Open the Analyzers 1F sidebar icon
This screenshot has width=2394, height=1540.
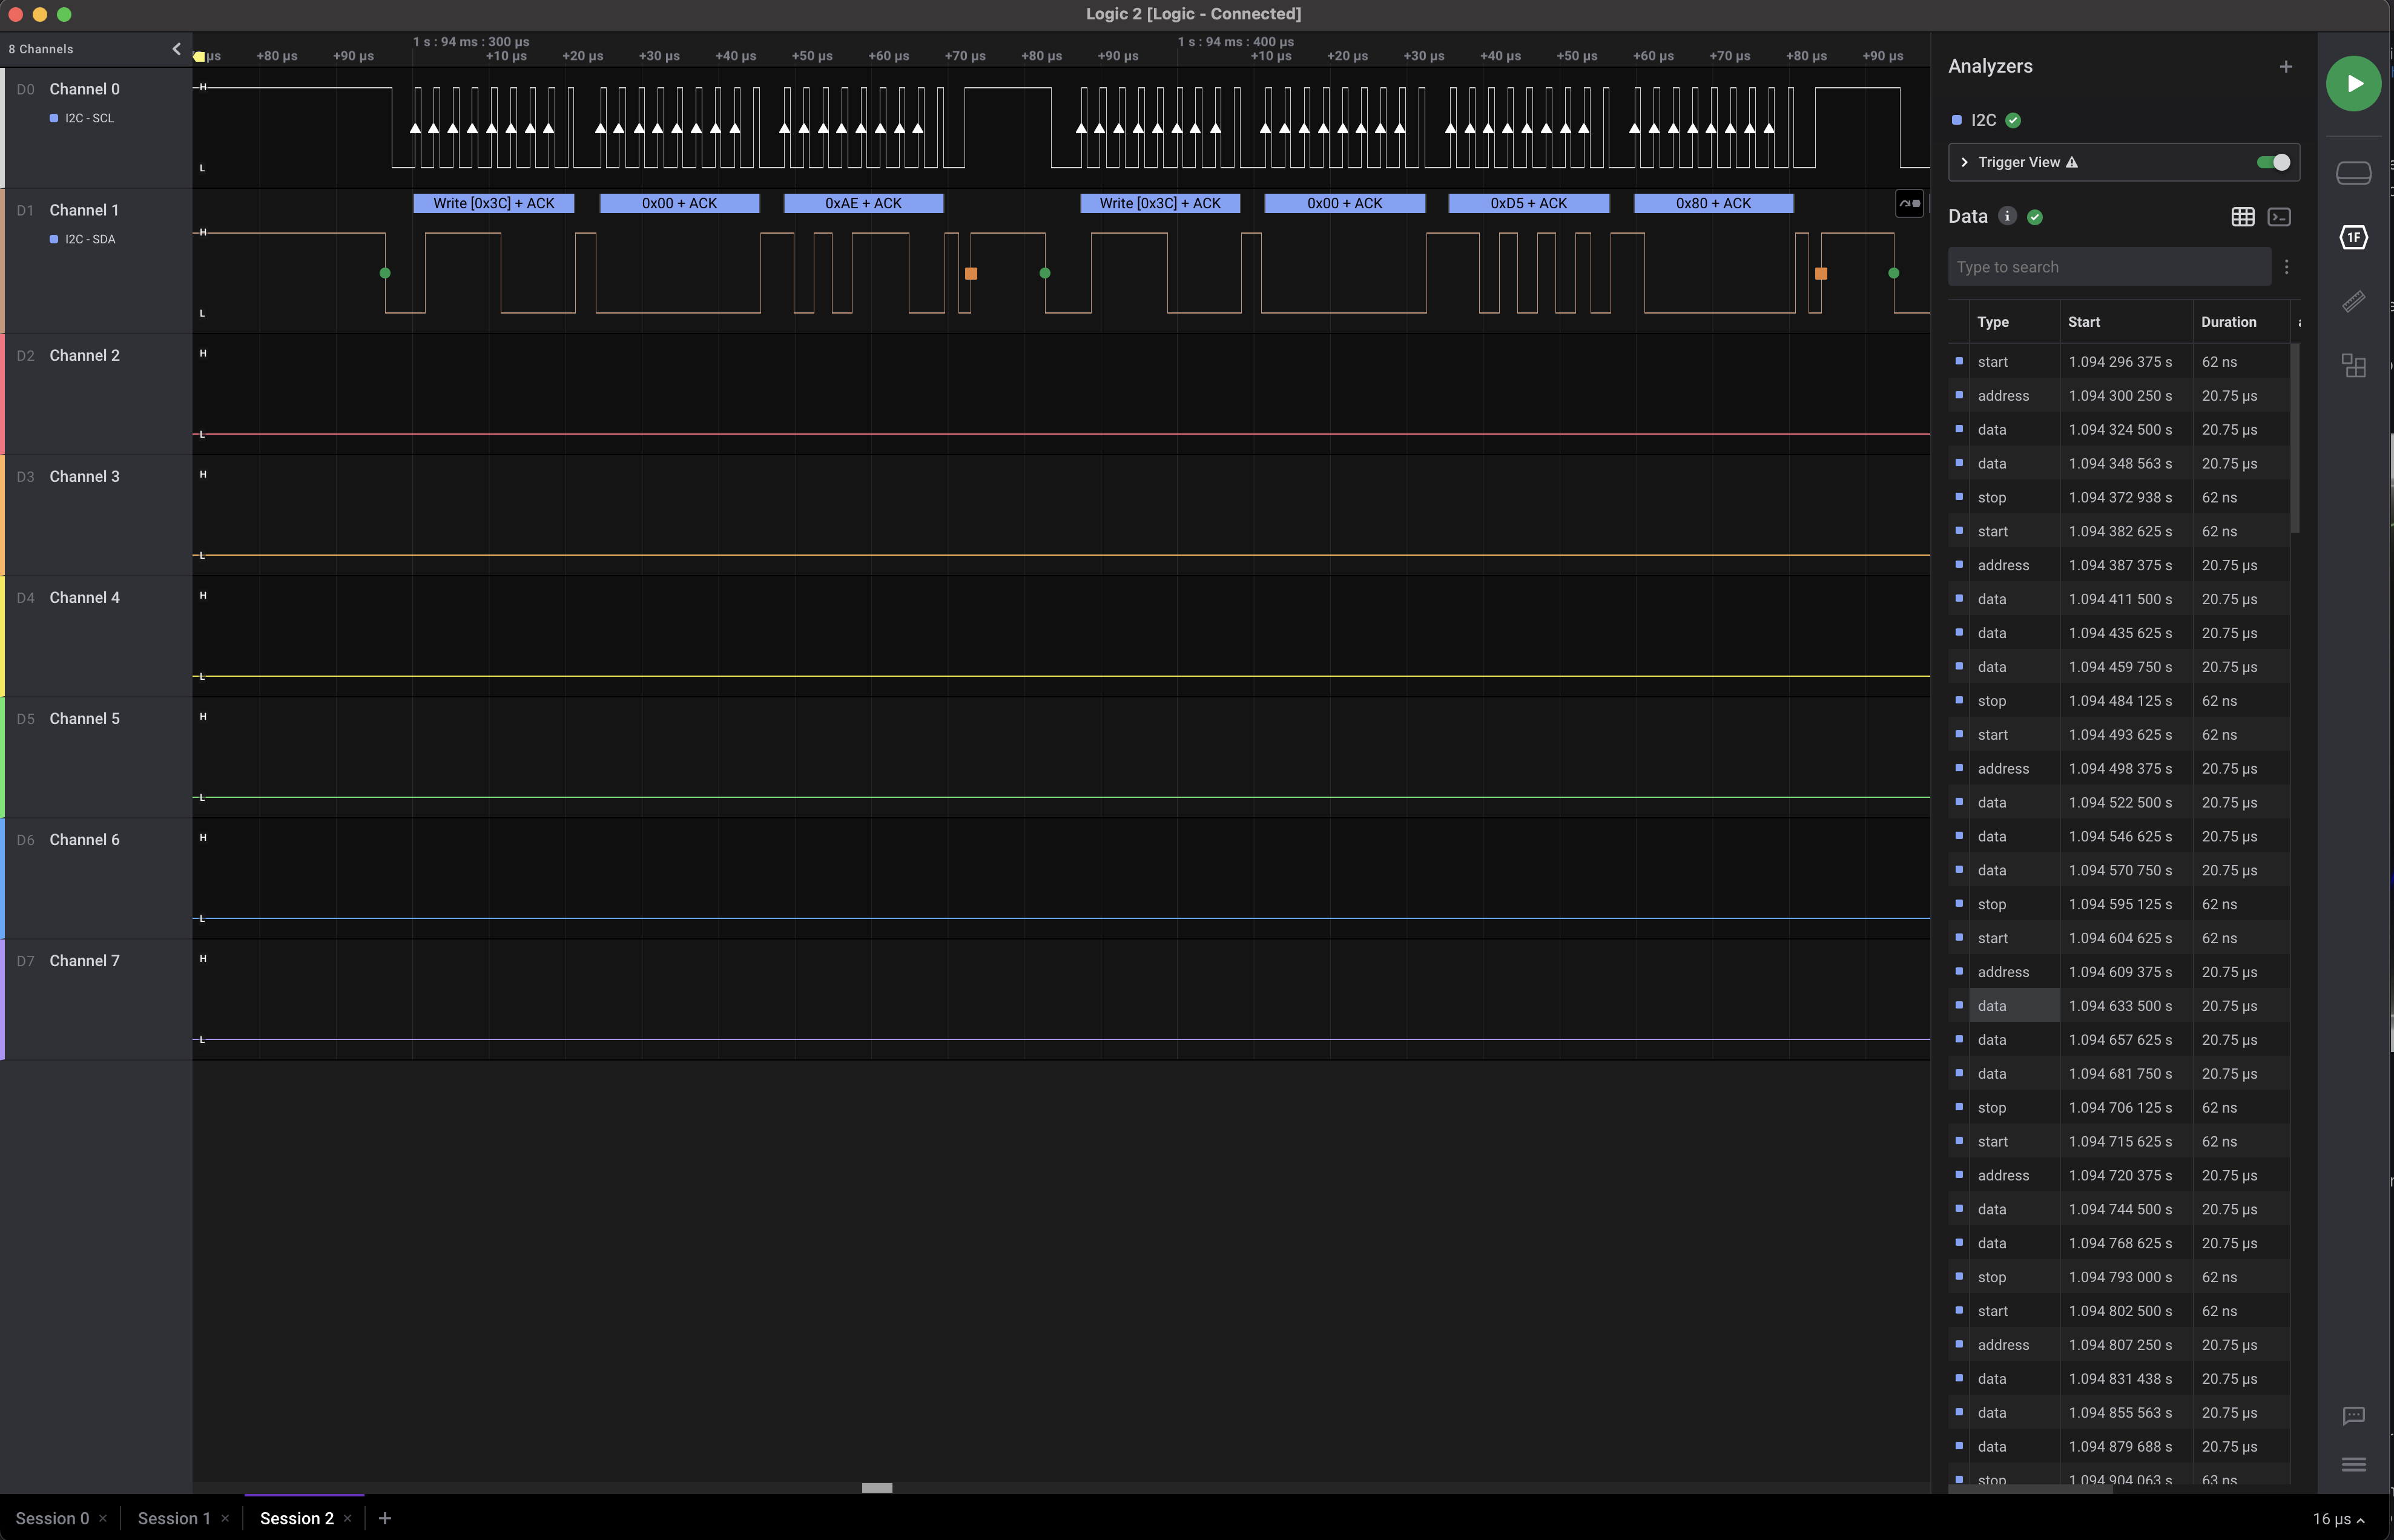pos(2353,237)
